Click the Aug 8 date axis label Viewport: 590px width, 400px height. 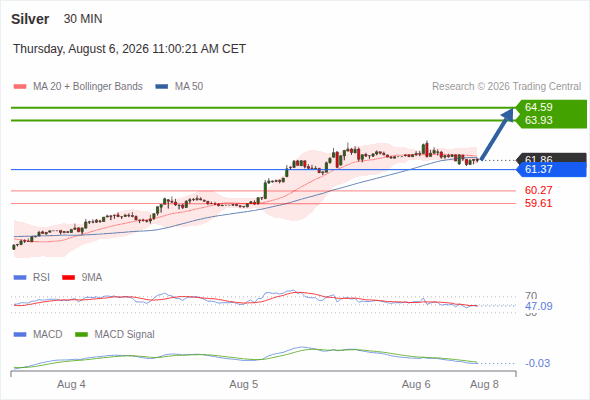(x=484, y=385)
